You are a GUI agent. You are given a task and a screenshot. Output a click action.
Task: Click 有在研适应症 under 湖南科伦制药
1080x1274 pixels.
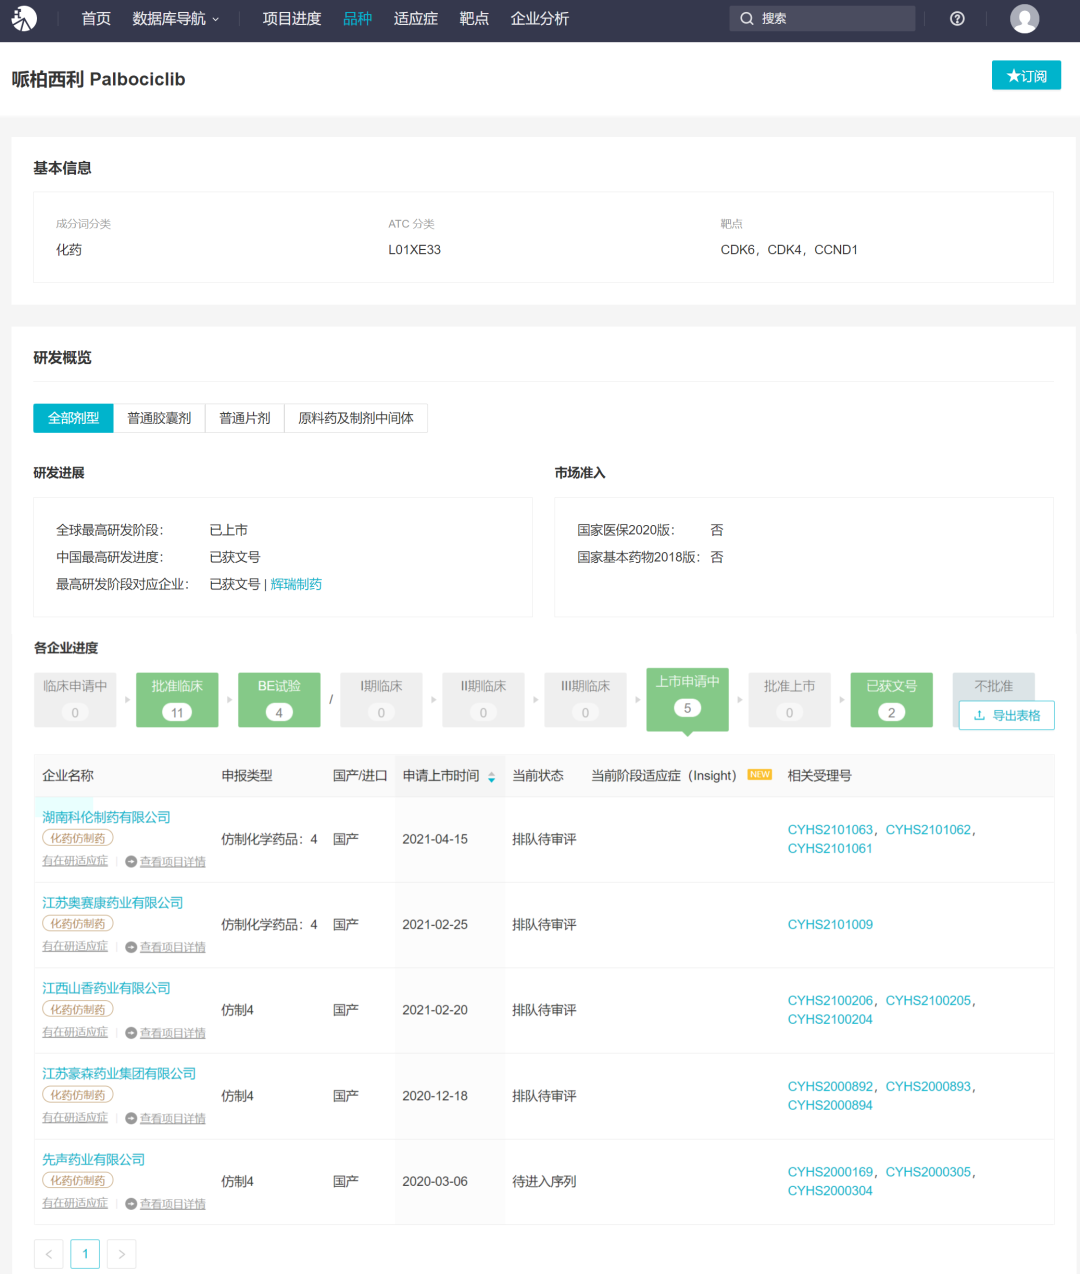(75, 861)
